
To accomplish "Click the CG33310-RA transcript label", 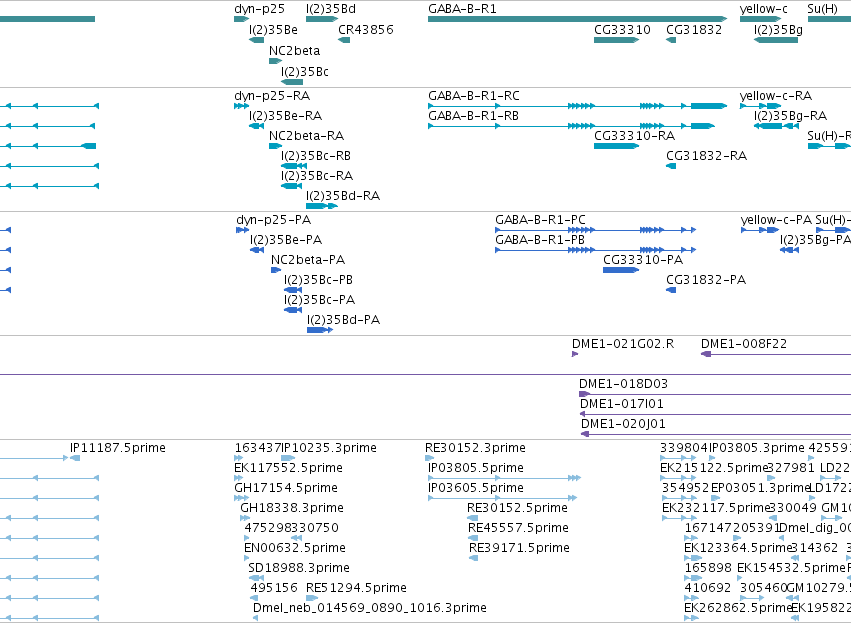I will pos(634,136).
